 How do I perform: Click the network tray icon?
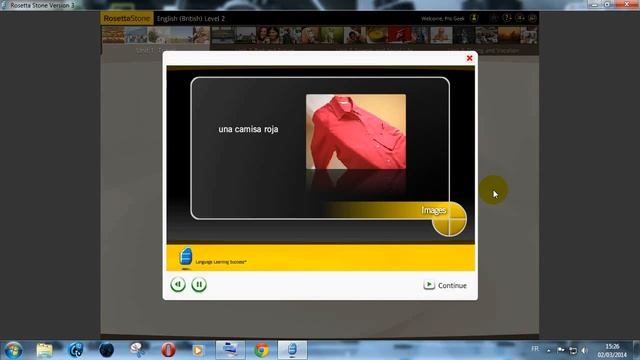(573, 350)
